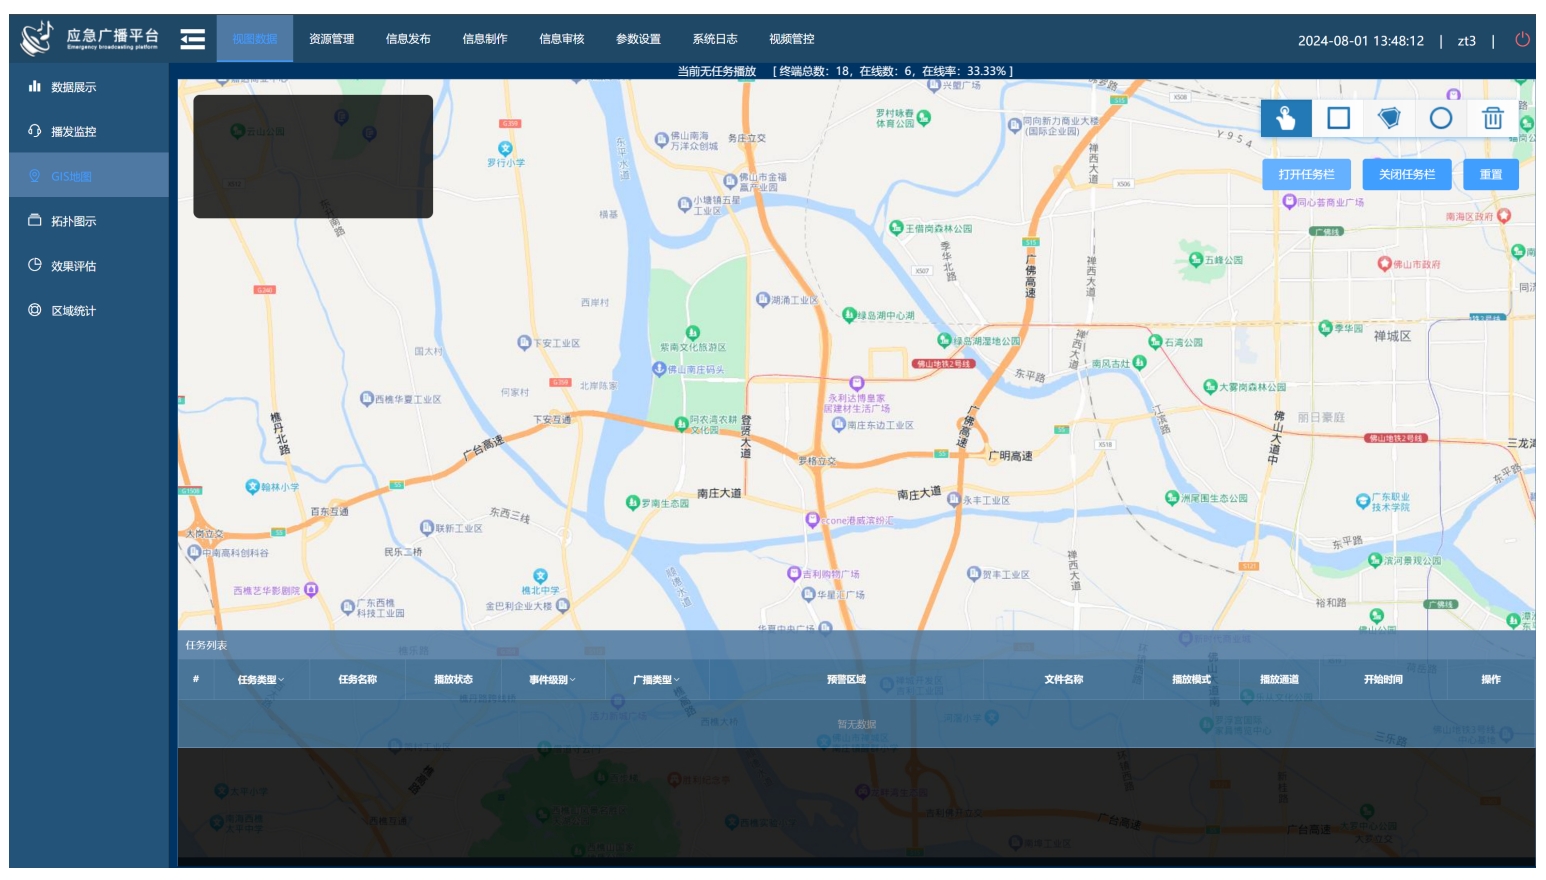1546x880 pixels.
Task: Select the polygon drawing tool
Action: (x=1389, y=118)
